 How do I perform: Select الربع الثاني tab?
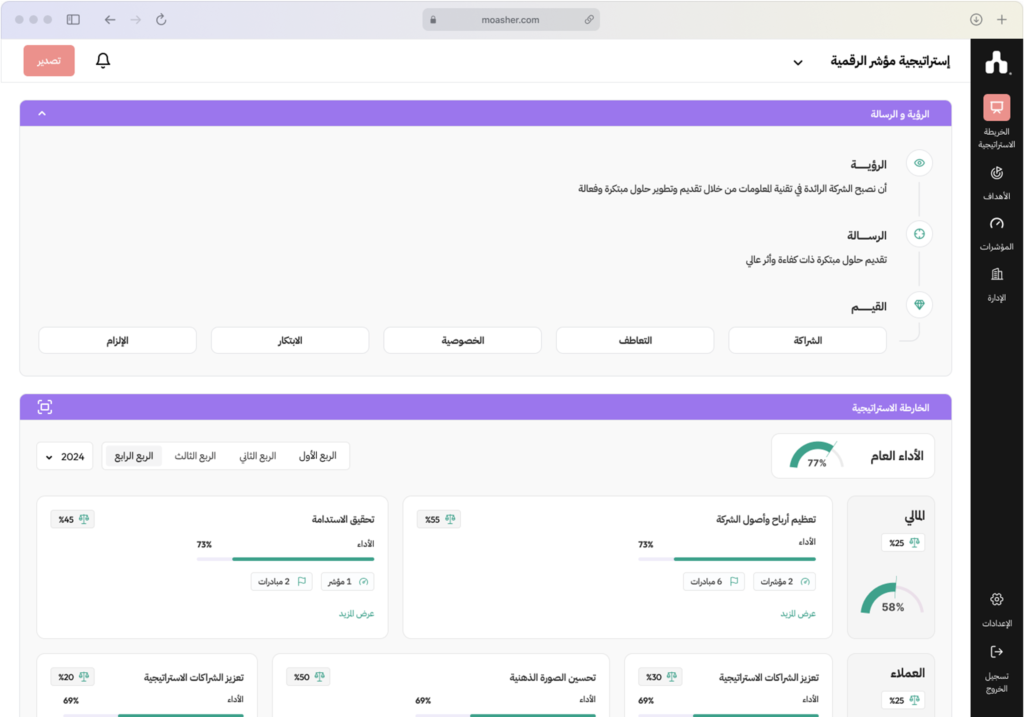click(257, 456)
